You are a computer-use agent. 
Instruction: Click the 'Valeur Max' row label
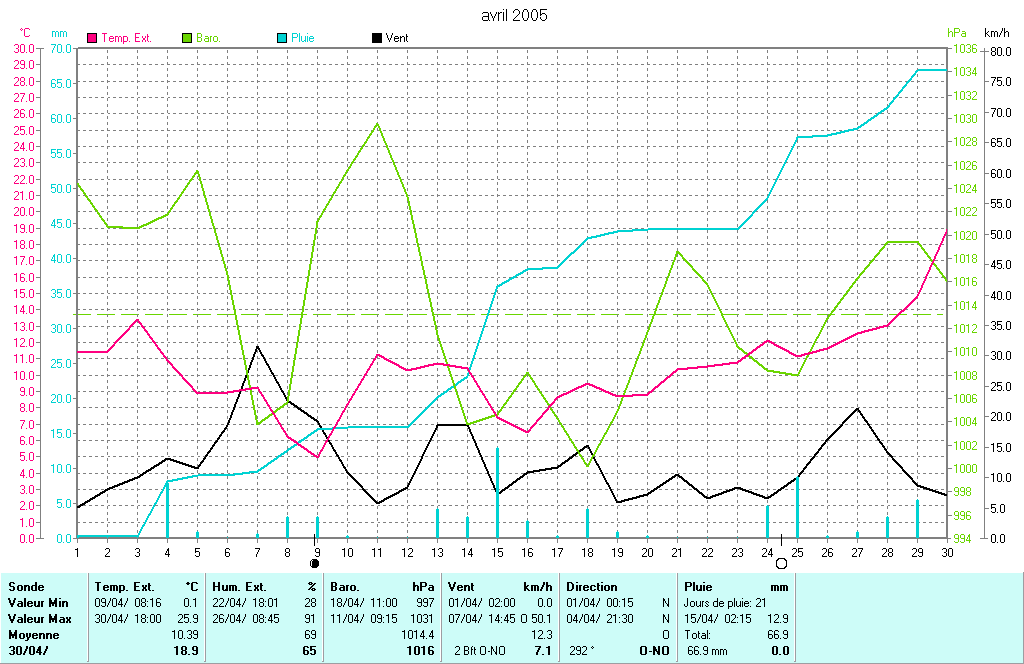pos(38,619)
